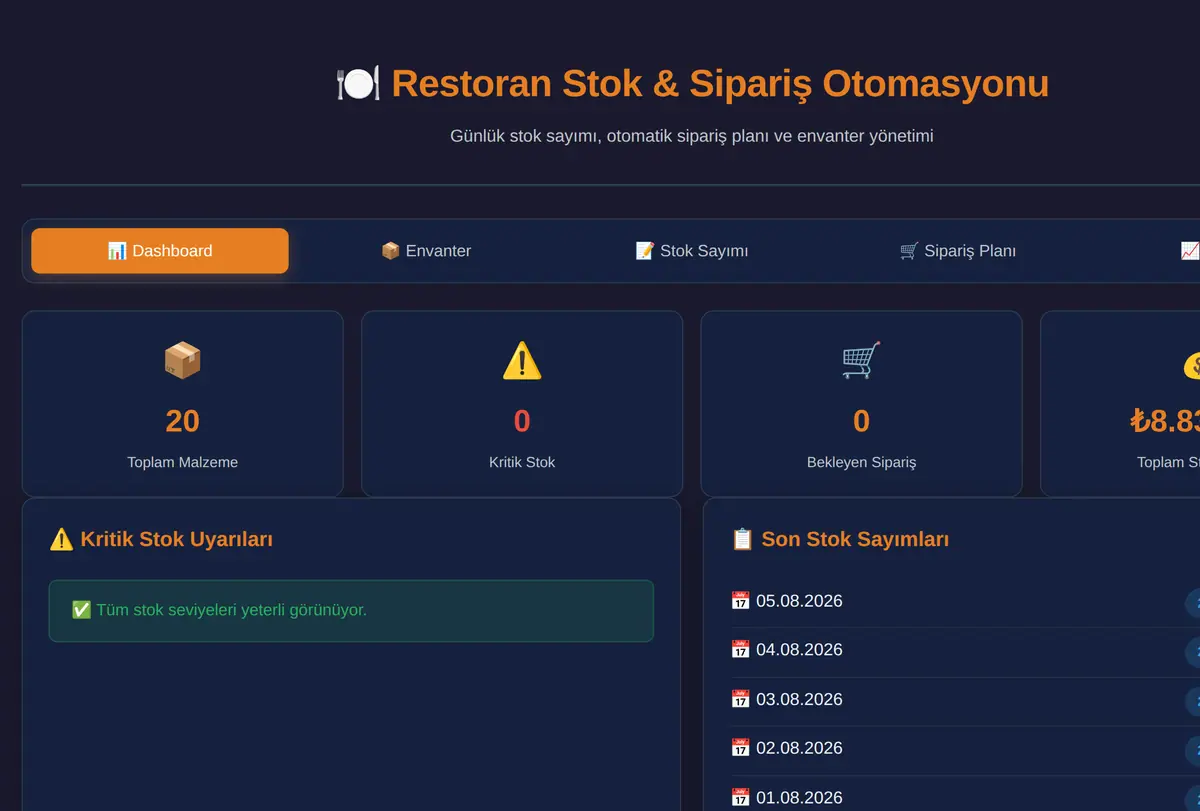Open the Dashboard tab
Viewport: 1200px width, 811px height.
160,251
